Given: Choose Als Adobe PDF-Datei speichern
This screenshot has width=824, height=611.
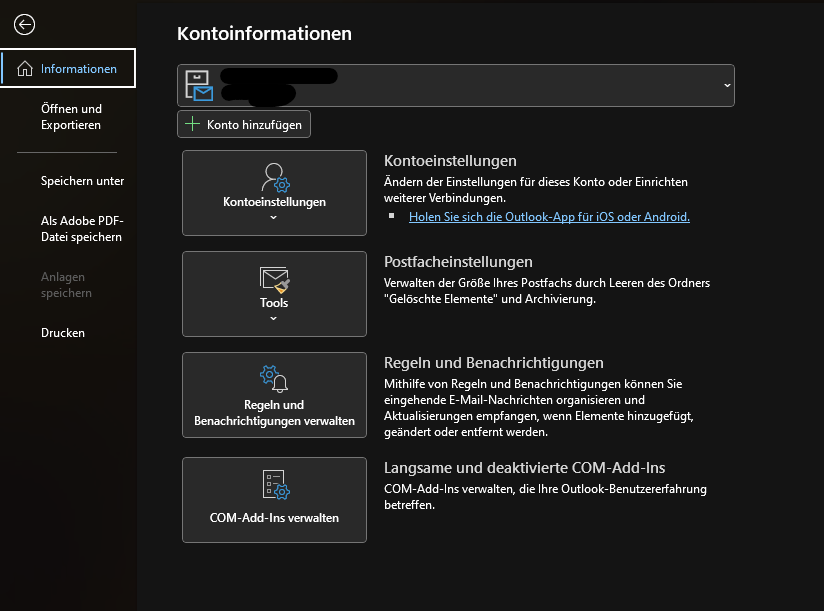Looking at the screenshot, I should tap(82, 229).
